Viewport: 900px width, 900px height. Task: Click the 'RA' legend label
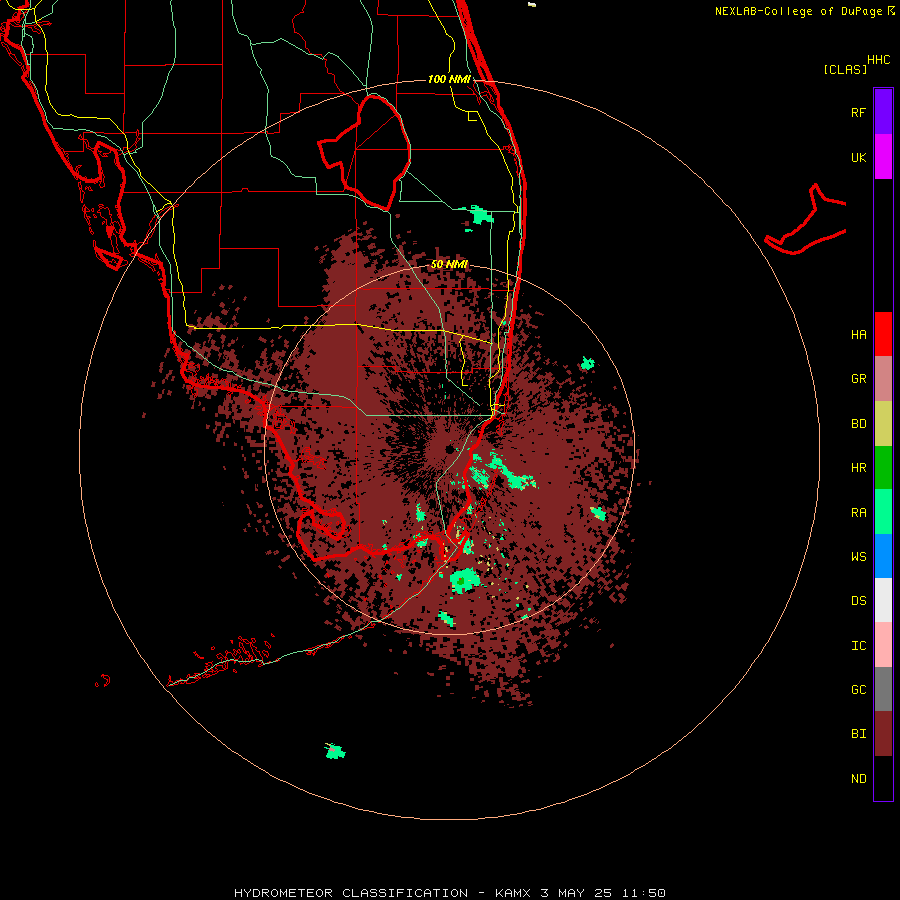[858, 513]
